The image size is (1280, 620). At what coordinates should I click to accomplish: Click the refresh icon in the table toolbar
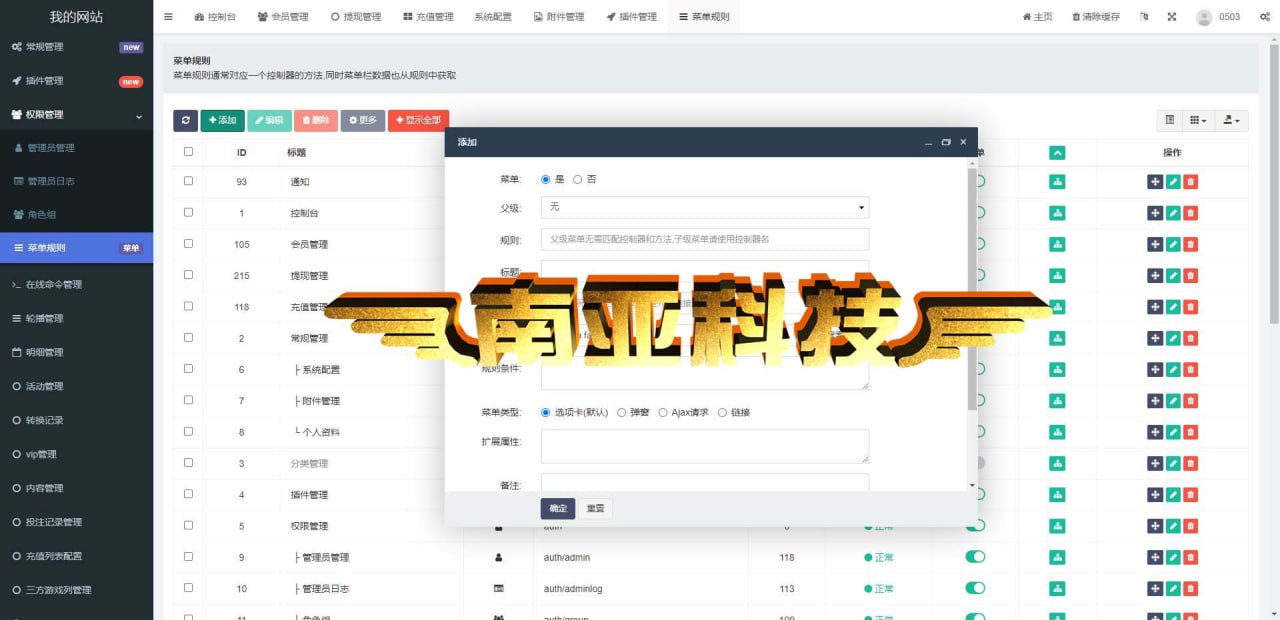[185, 120]
